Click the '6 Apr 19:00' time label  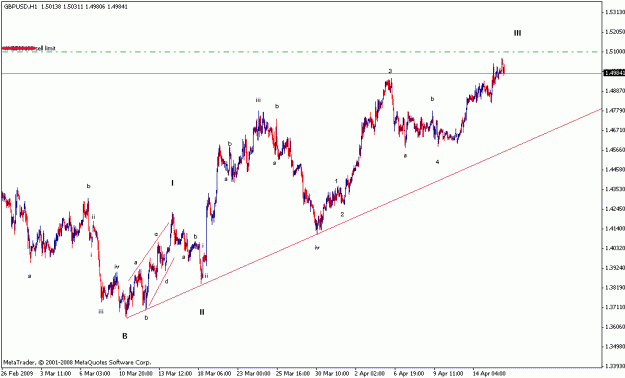point(409,374)
